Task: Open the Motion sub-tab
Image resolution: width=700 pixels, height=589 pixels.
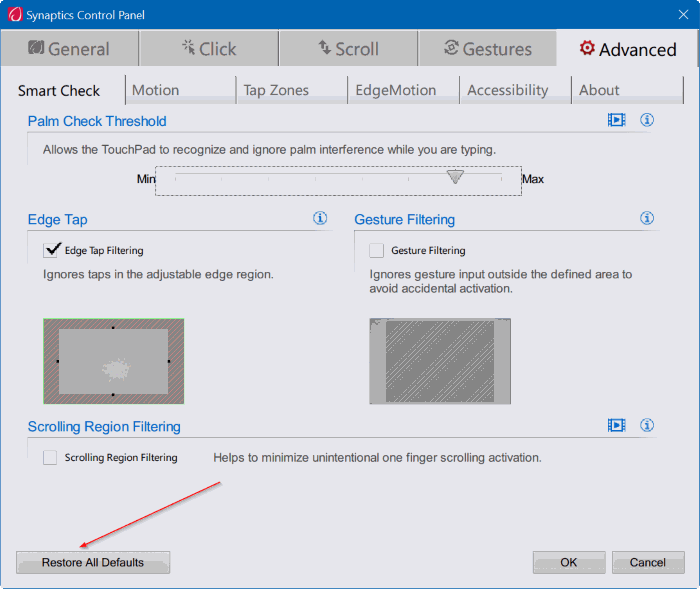Action: tap(181, 90)
